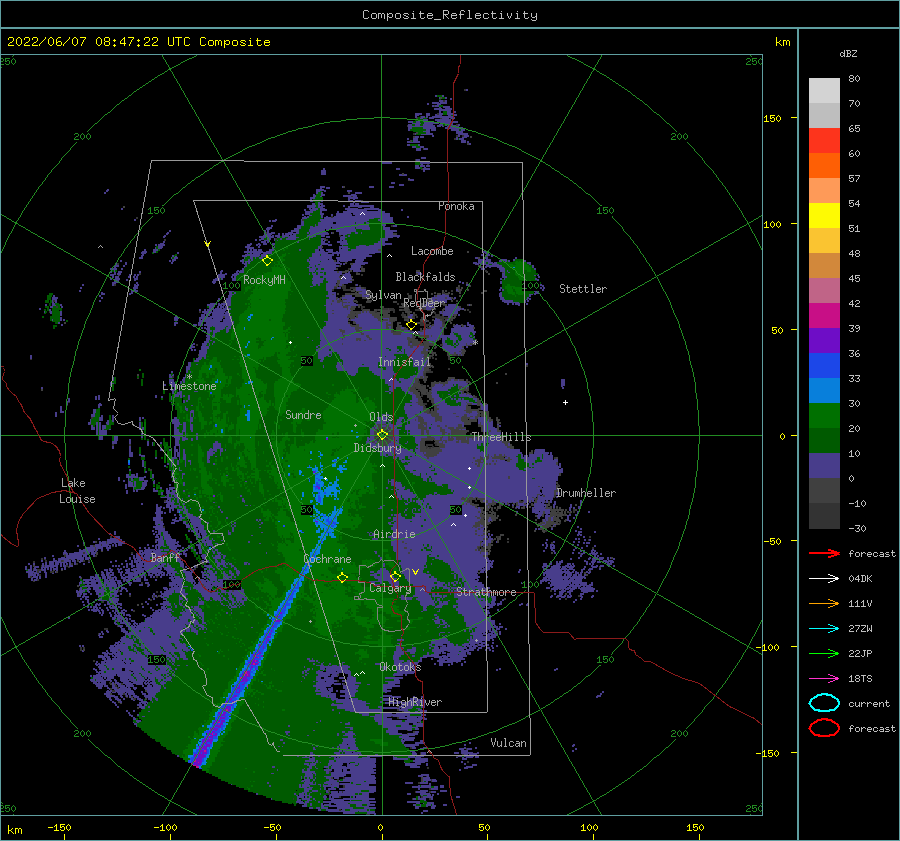Click the Composite_Reflectivity title
The width and height of the screenshot is (900, 841).
(450, 14)
